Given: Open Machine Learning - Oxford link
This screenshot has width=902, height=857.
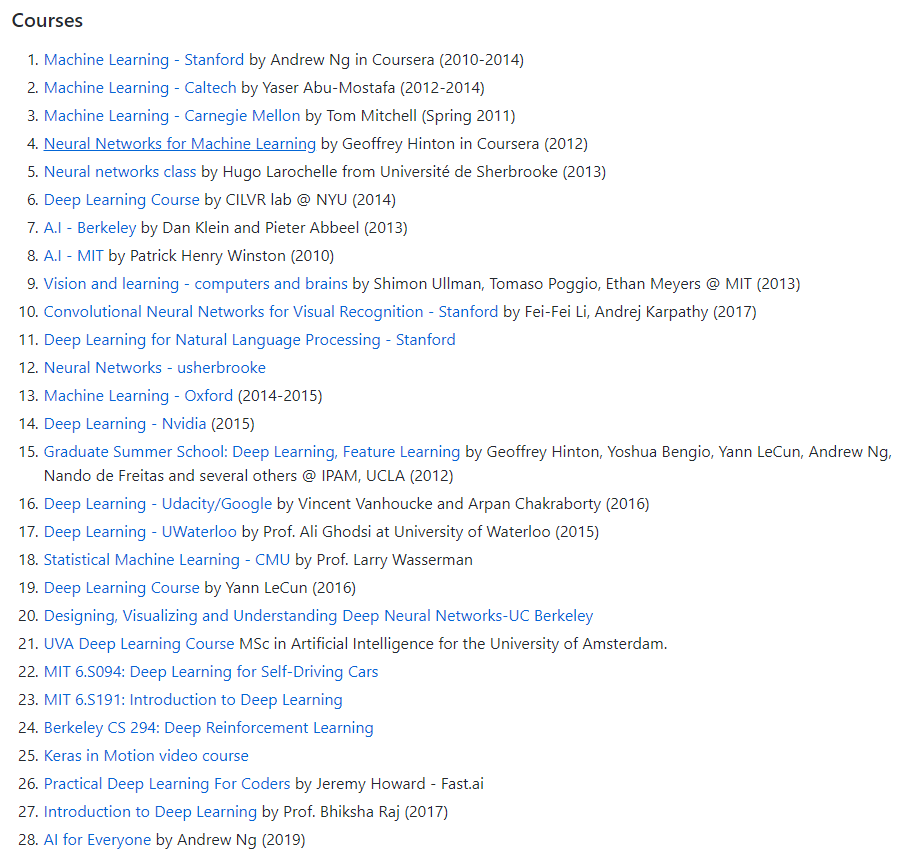Looking at the screenshot, I should (139, 396).
